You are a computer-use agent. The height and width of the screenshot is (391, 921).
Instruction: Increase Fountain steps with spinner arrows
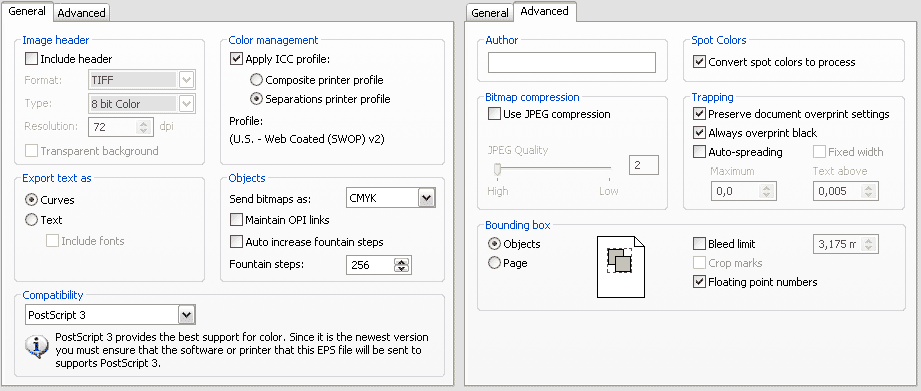[401, 262]
